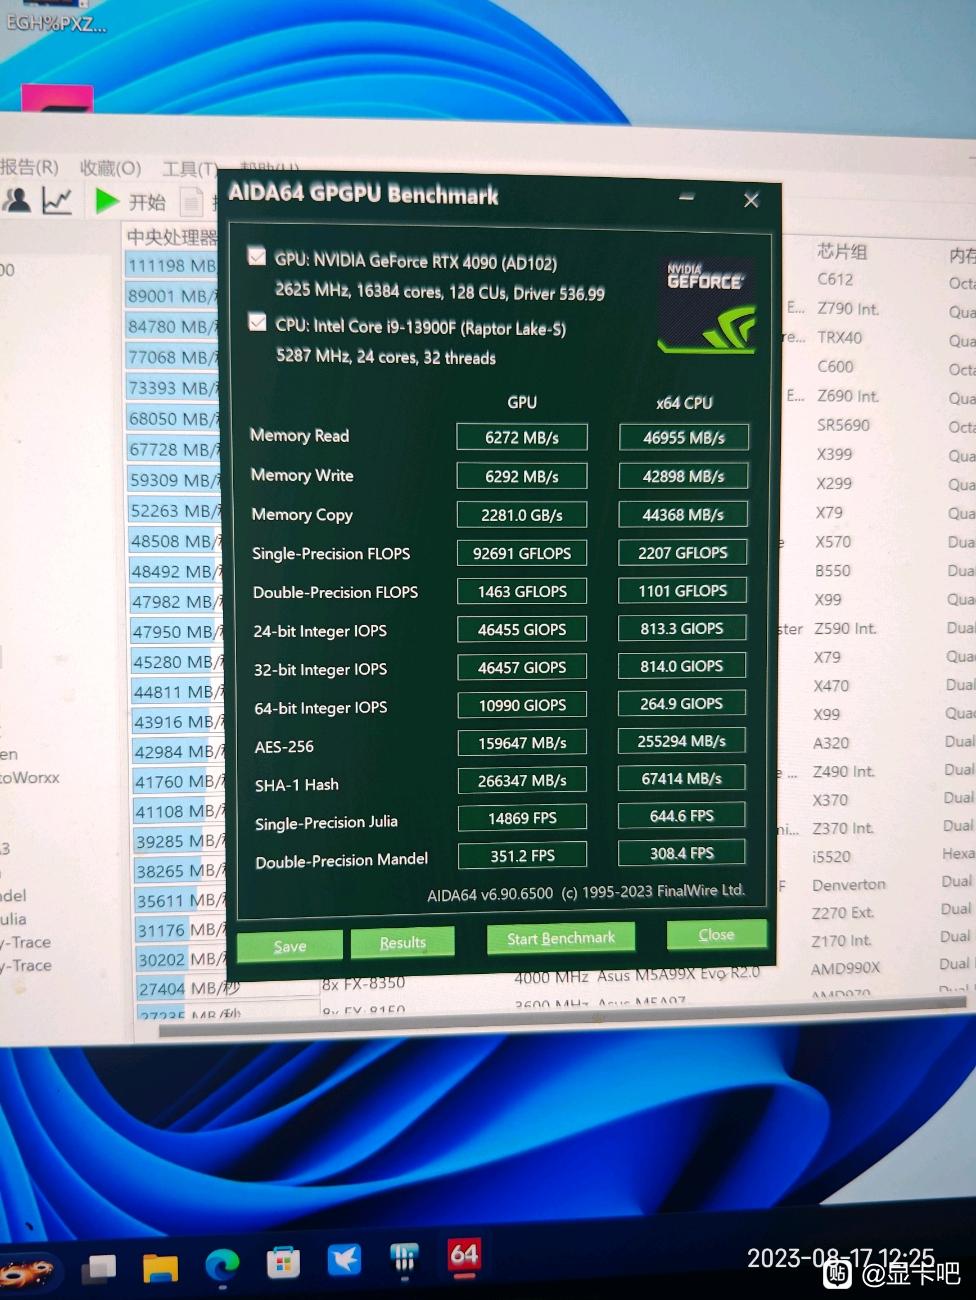Click CPU Memory Copy result 44368 MB/s
This screenshot has width=976, height=1300.
coord(684,514)
